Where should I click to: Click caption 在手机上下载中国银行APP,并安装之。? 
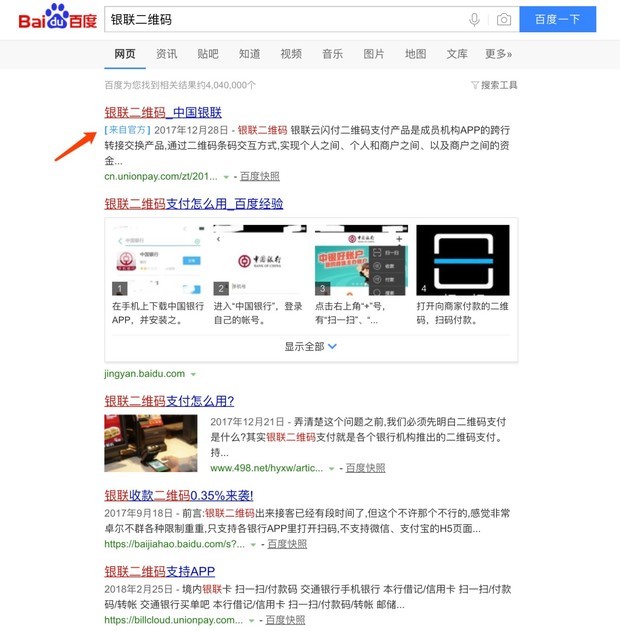[x=158, y=313]
